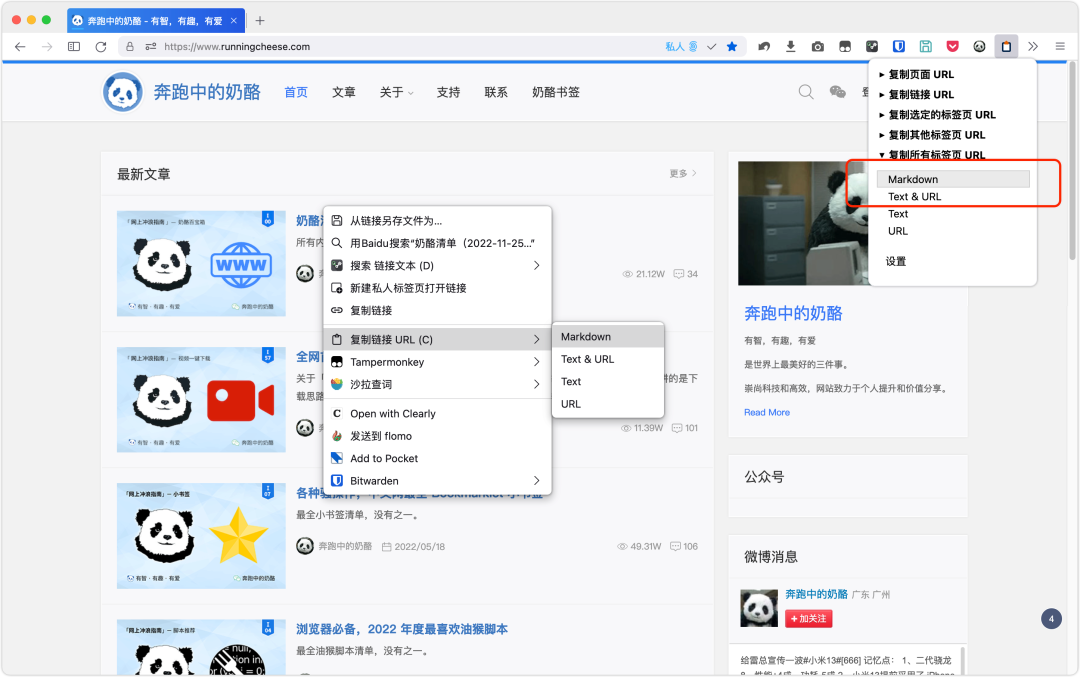Click the undo close tab arrow icon

764,47
